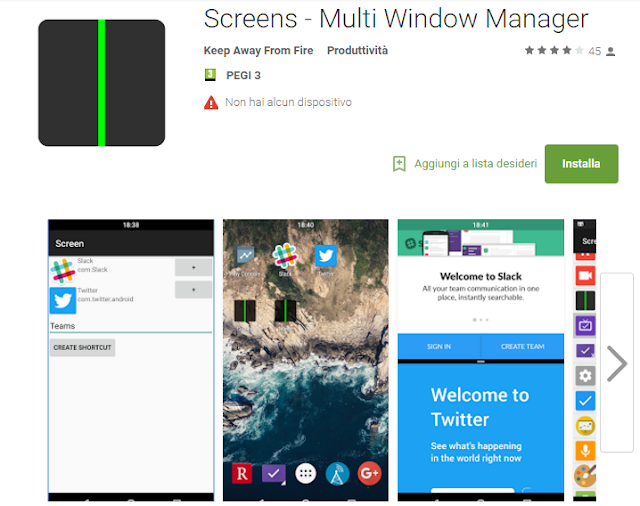Click the wishlist bookmark icon
Screen dimensions: 640x506
pyautogui.click(x=399, y=164)
